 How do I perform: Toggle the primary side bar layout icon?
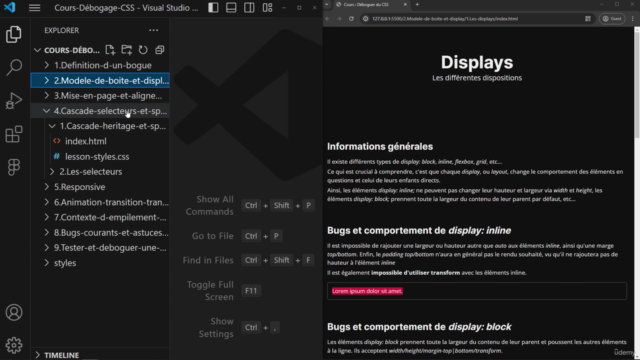tap(213, 8)
